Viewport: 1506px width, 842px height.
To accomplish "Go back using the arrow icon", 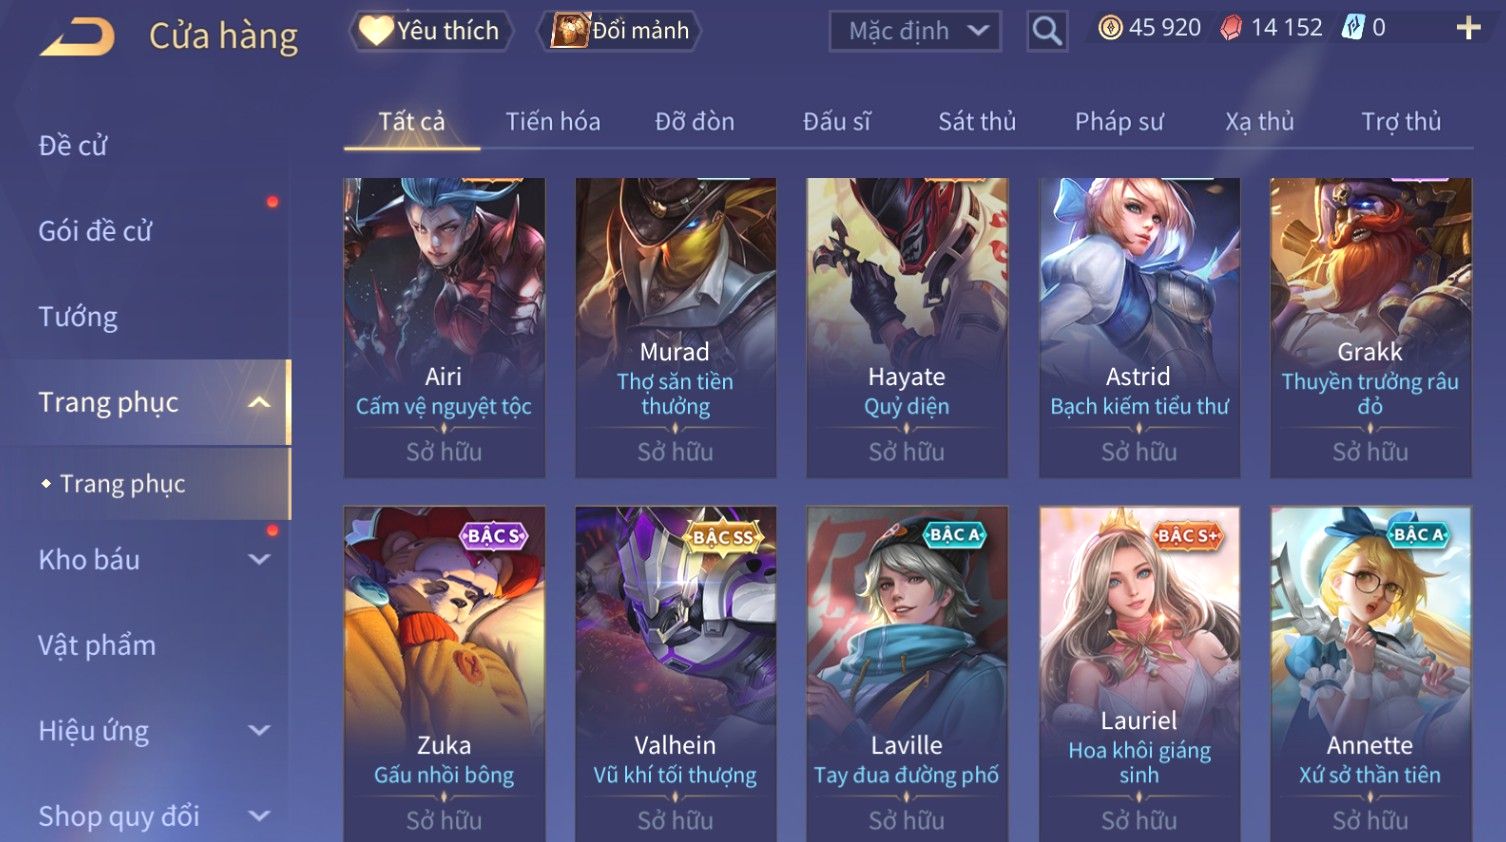I will point(78,37).
